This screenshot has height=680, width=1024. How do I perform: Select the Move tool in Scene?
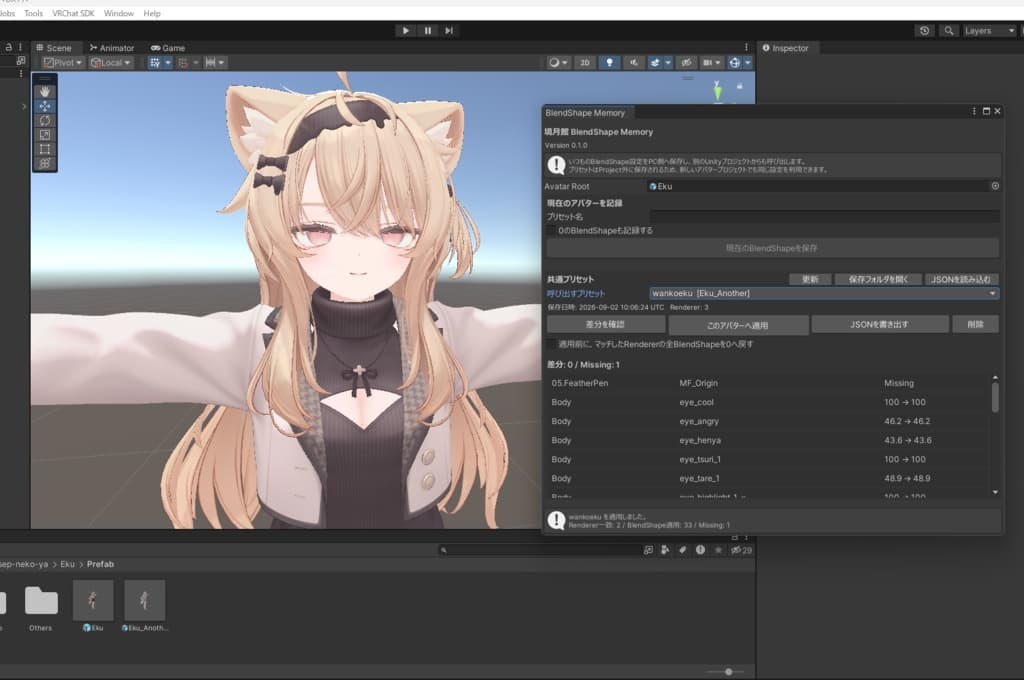click(x=44, y=106)
